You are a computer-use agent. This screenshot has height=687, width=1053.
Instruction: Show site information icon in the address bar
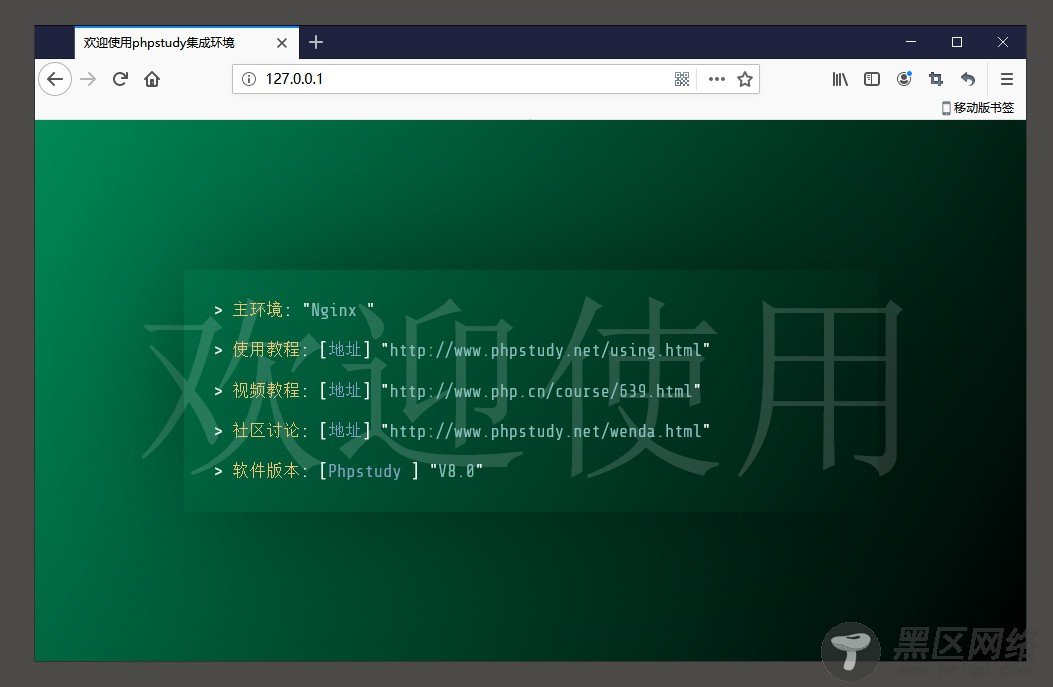pos(248,79)
